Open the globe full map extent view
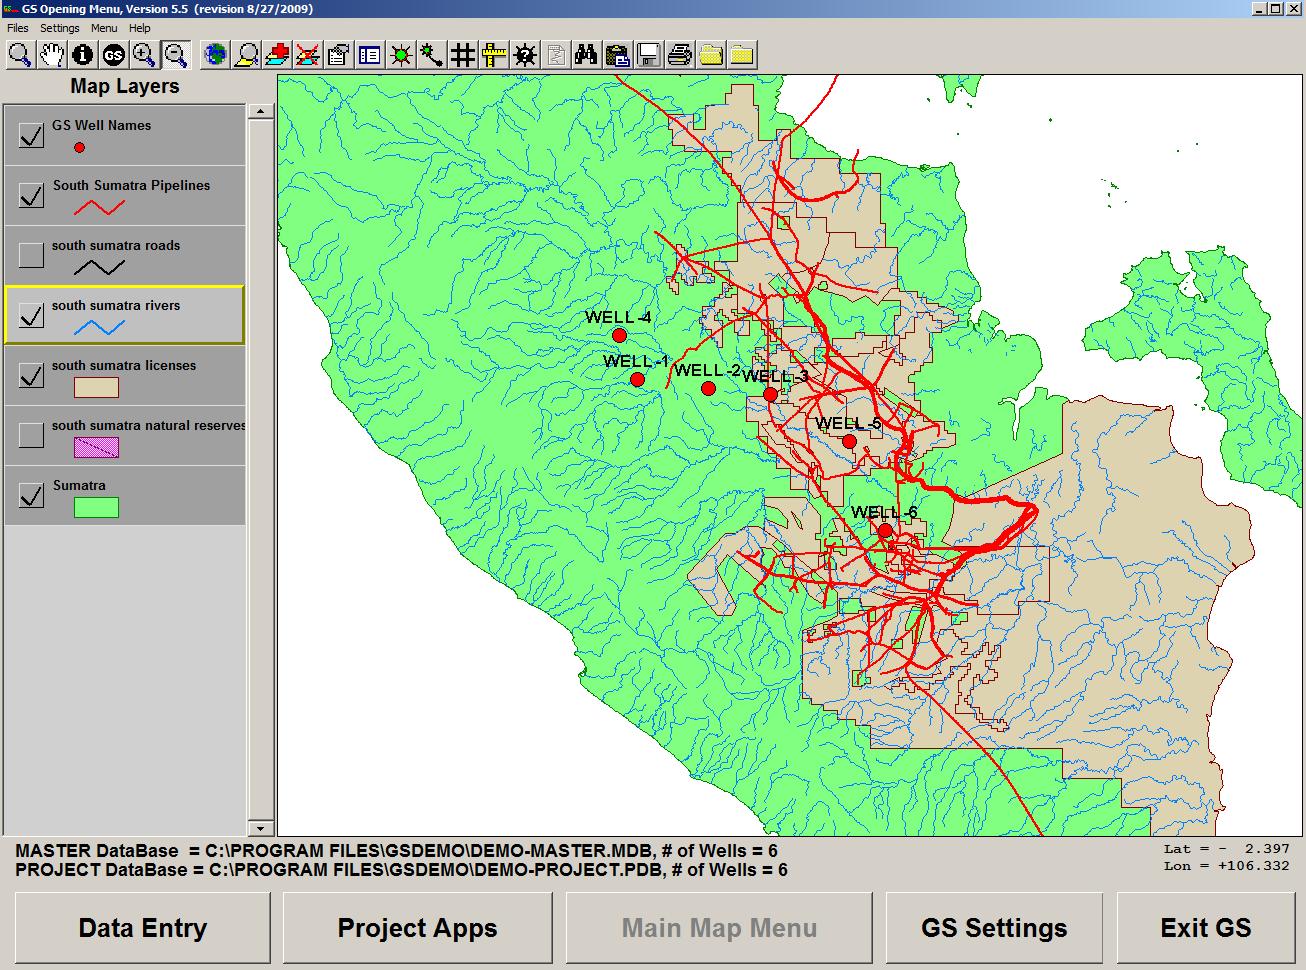 pyautogui.click(x=213, y=55)
